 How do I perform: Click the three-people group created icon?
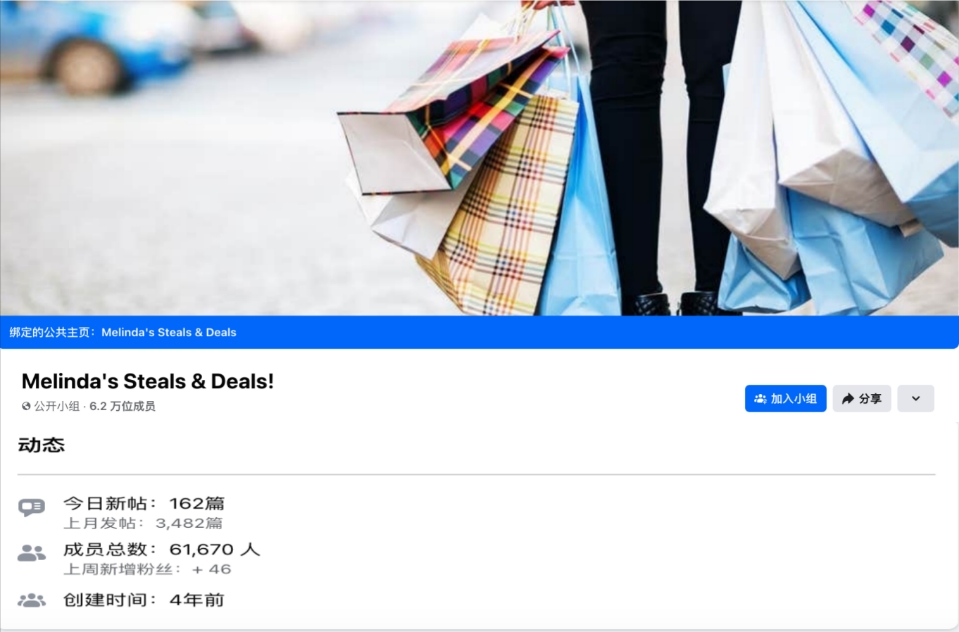31,600
